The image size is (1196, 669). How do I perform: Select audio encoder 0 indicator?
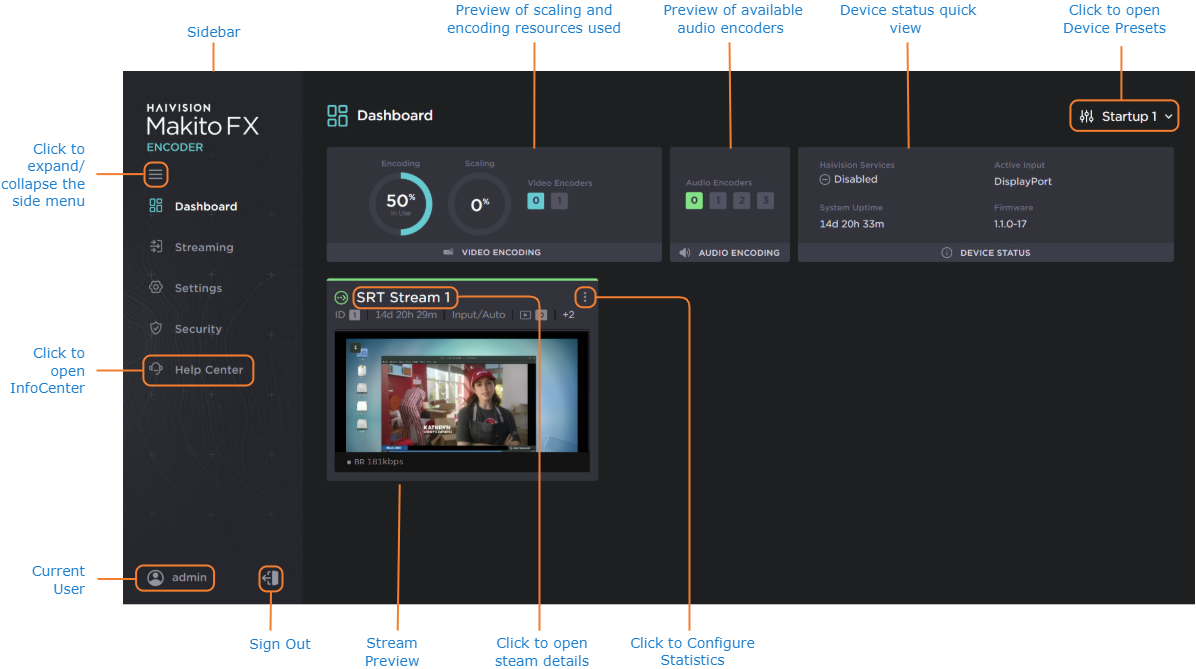pyautogui.click(x=694, y=201)
